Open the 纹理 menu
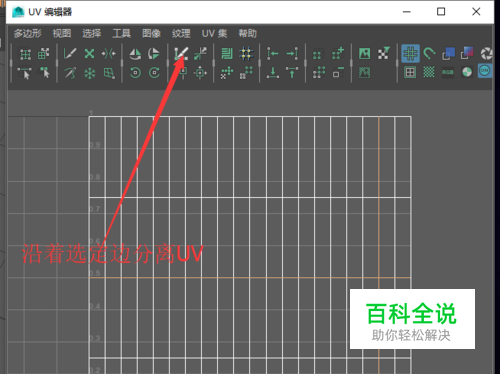Viewport: 500px width, 374px height. [x=181, y=33]
